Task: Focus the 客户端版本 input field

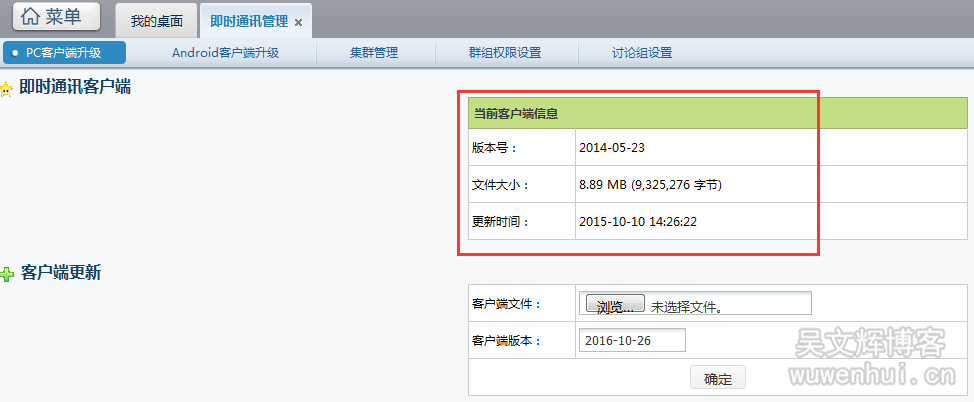Action: coord(632,341)
